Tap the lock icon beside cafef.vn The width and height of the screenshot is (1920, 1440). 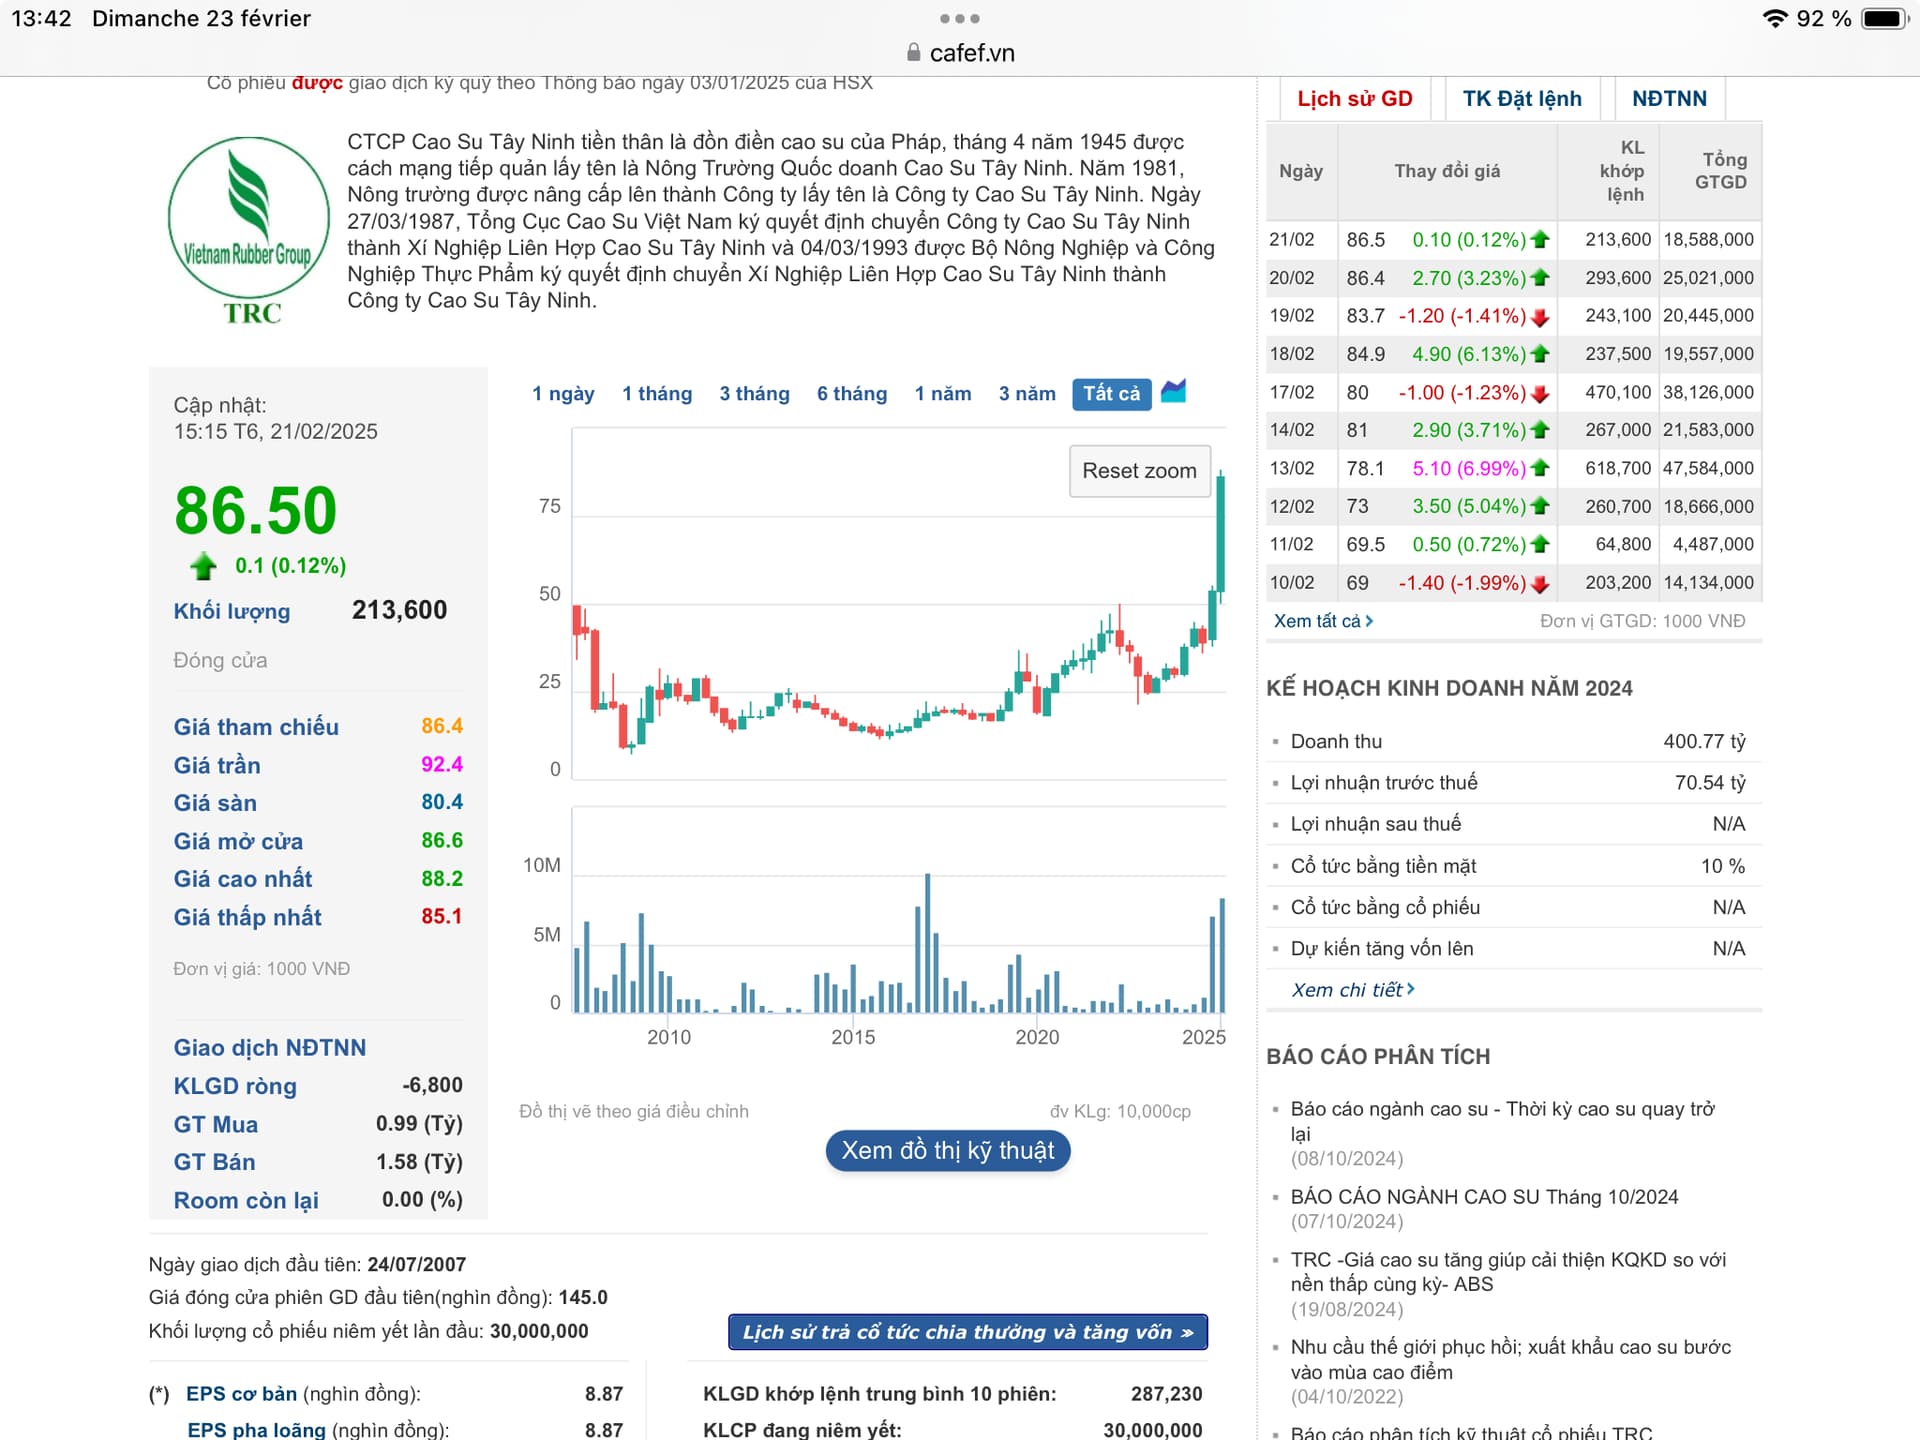point(913,53)
